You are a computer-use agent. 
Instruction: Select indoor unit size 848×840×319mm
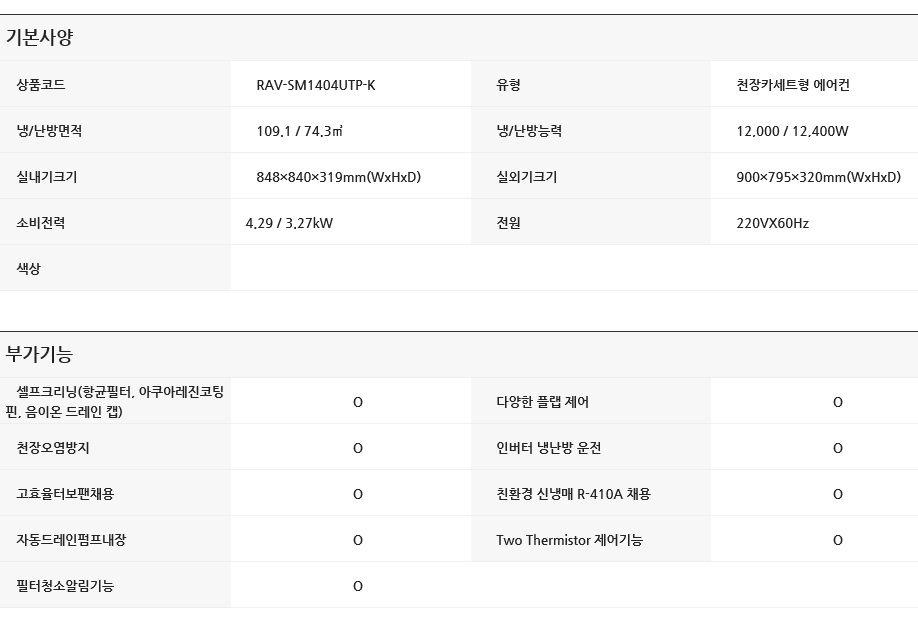click(338, 177)
